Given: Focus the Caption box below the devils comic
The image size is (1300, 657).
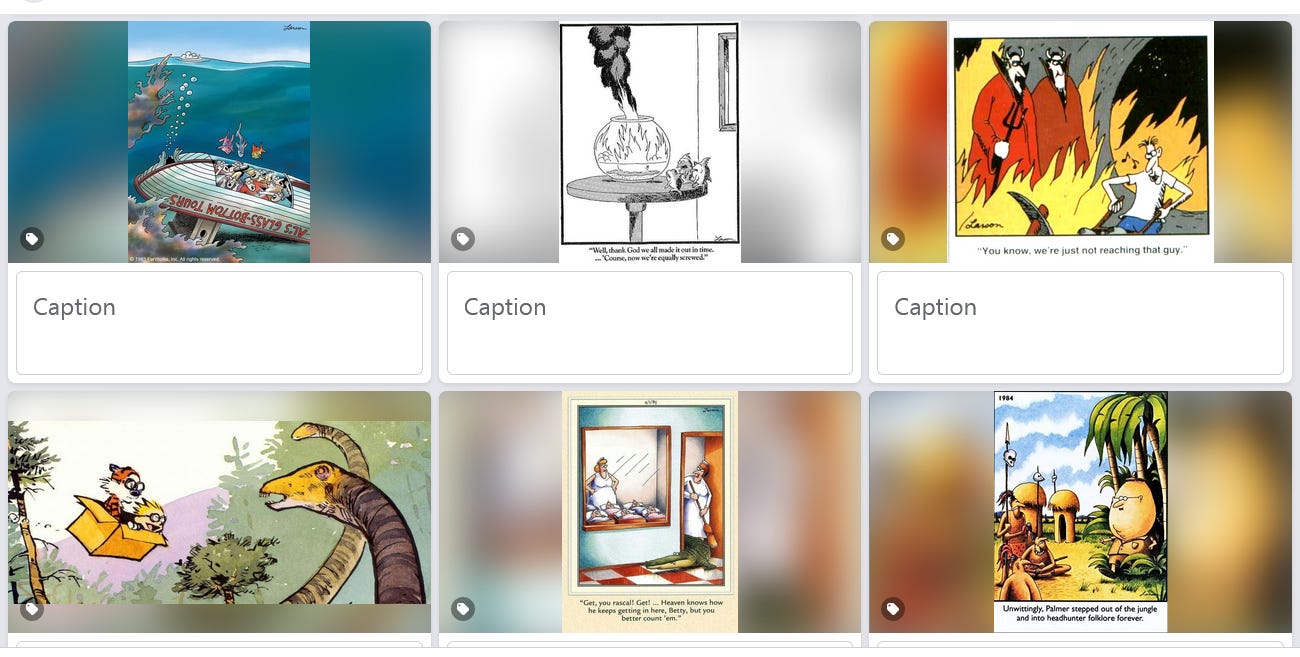Looking at the screenshot, I should coord(1080,323).
